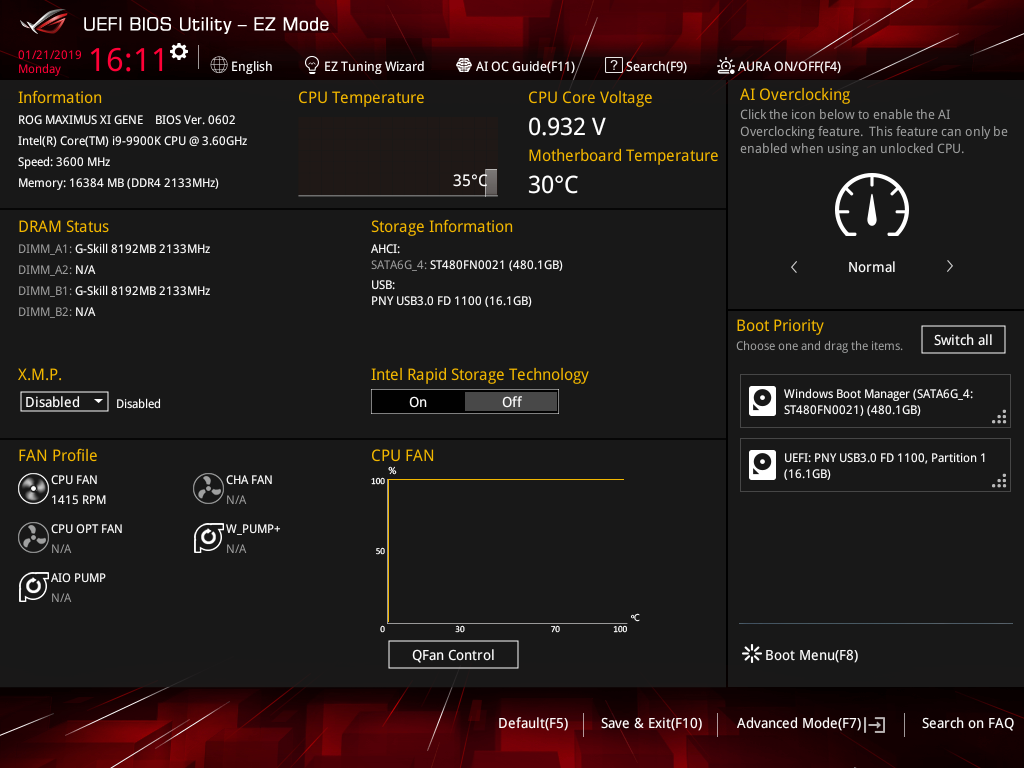
Task: Click the DIMM_A1 G-Skill 8192MB row
Action: 114,249
